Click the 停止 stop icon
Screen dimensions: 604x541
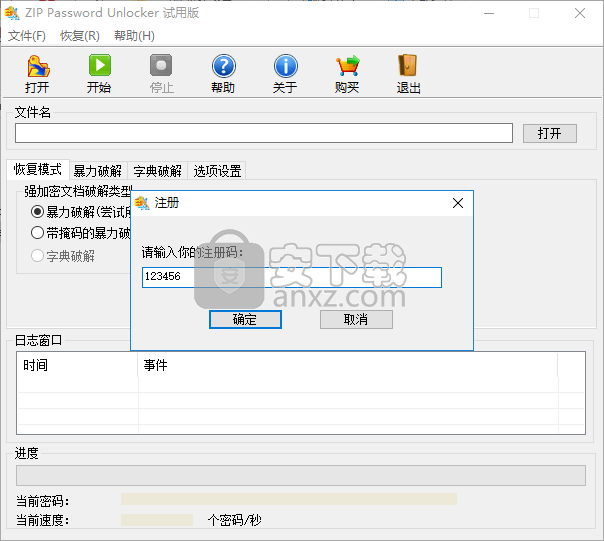[x=161, y=66]
